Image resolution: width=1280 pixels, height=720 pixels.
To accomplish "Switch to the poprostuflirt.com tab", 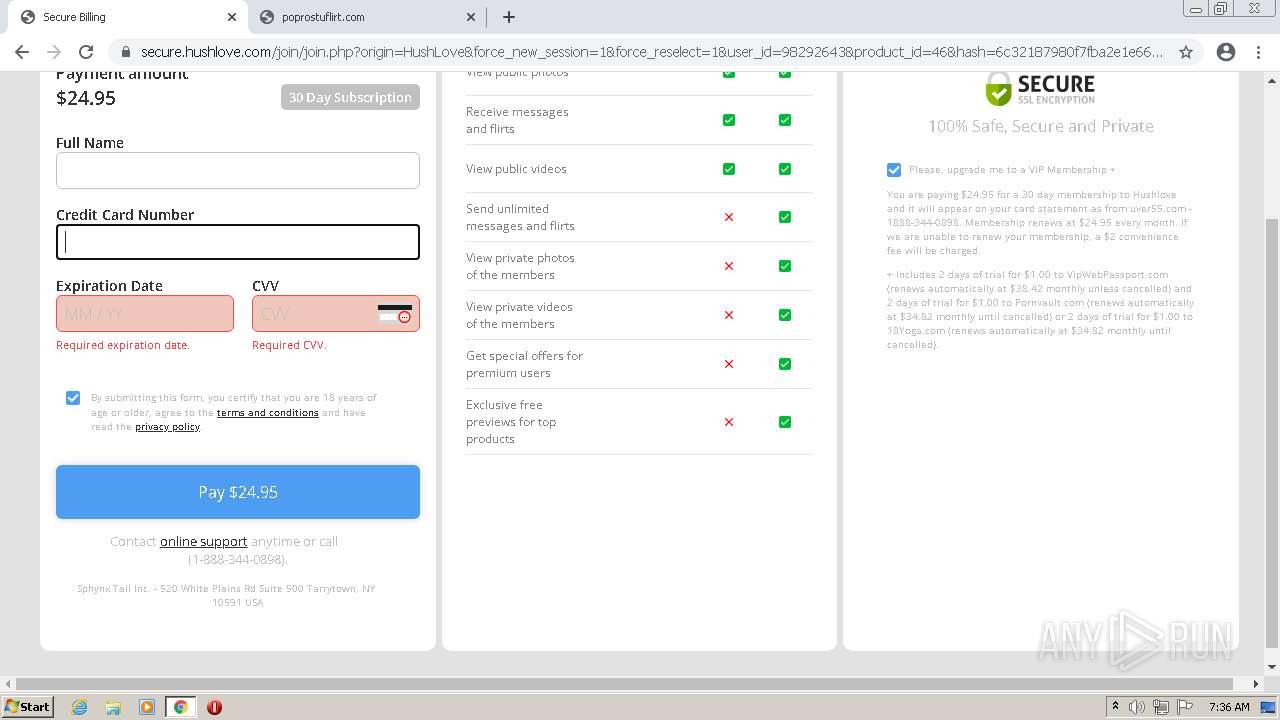I will point(365,17).
